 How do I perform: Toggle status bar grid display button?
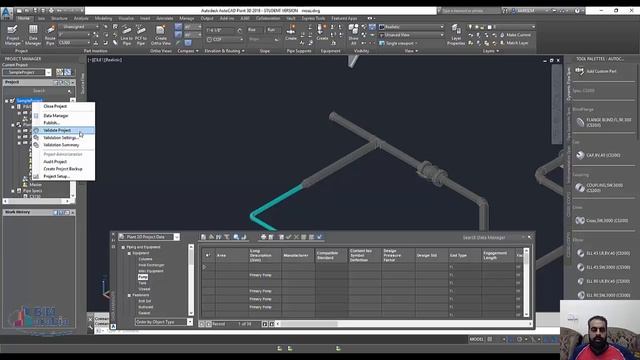490,339
